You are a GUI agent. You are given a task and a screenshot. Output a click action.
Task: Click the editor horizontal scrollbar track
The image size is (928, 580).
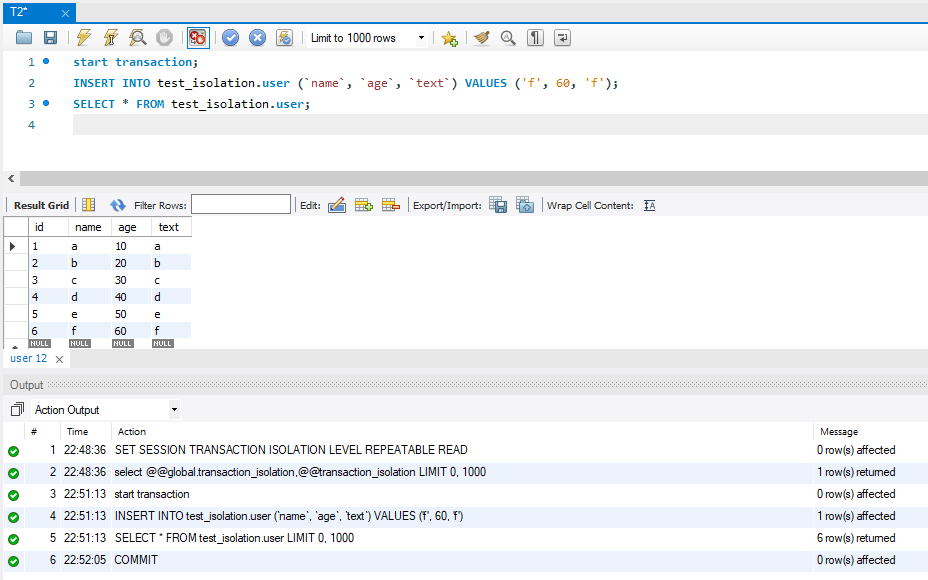pyautogui.click(x=473, y=178)
